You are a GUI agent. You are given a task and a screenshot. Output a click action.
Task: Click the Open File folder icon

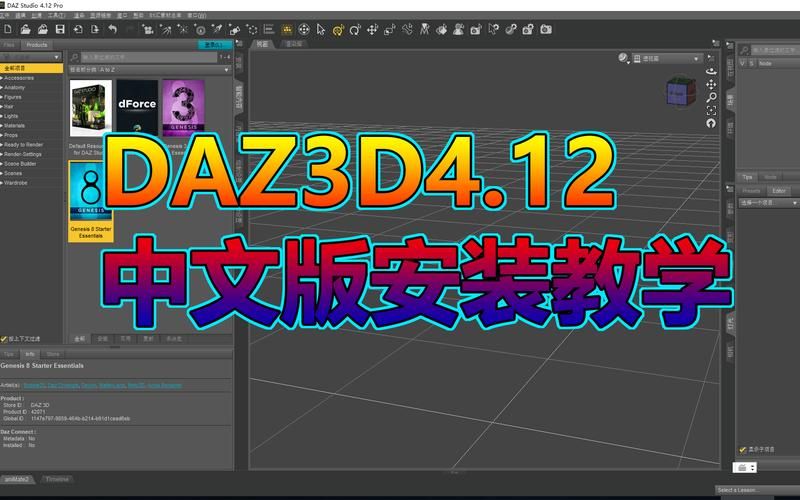[25, 30]
